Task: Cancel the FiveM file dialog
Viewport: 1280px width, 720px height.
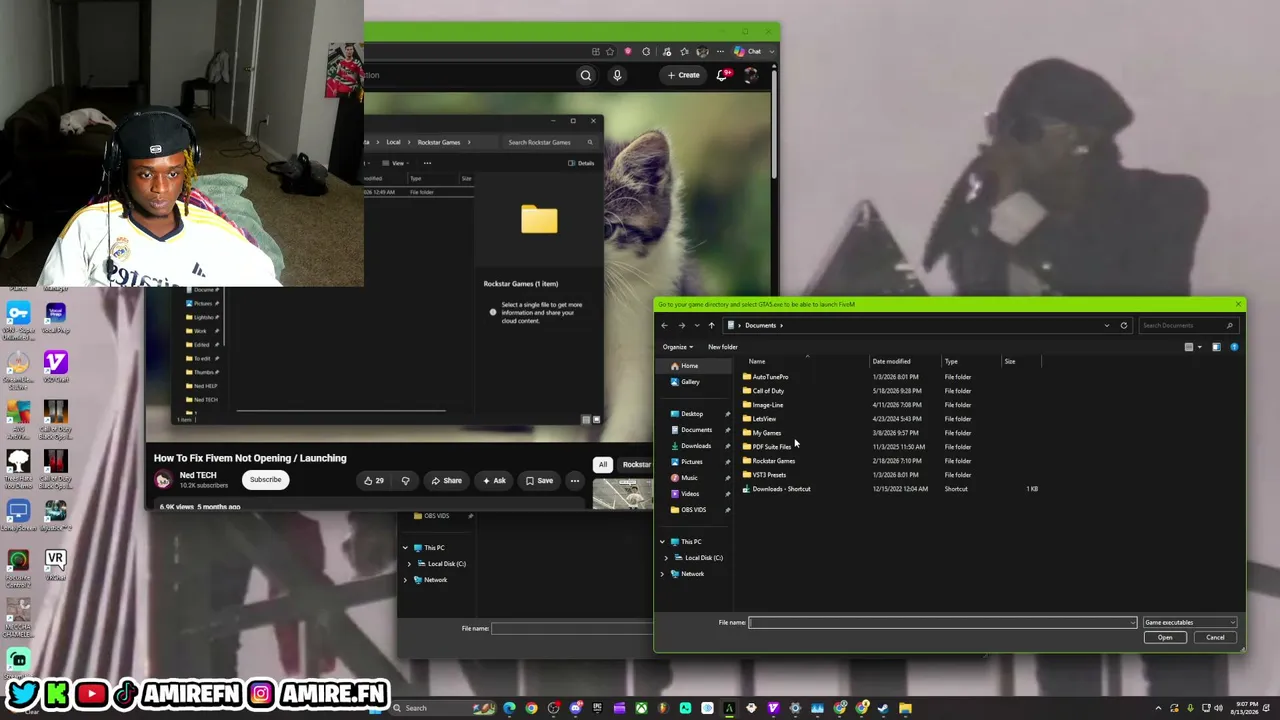Action: [1215, 638]
